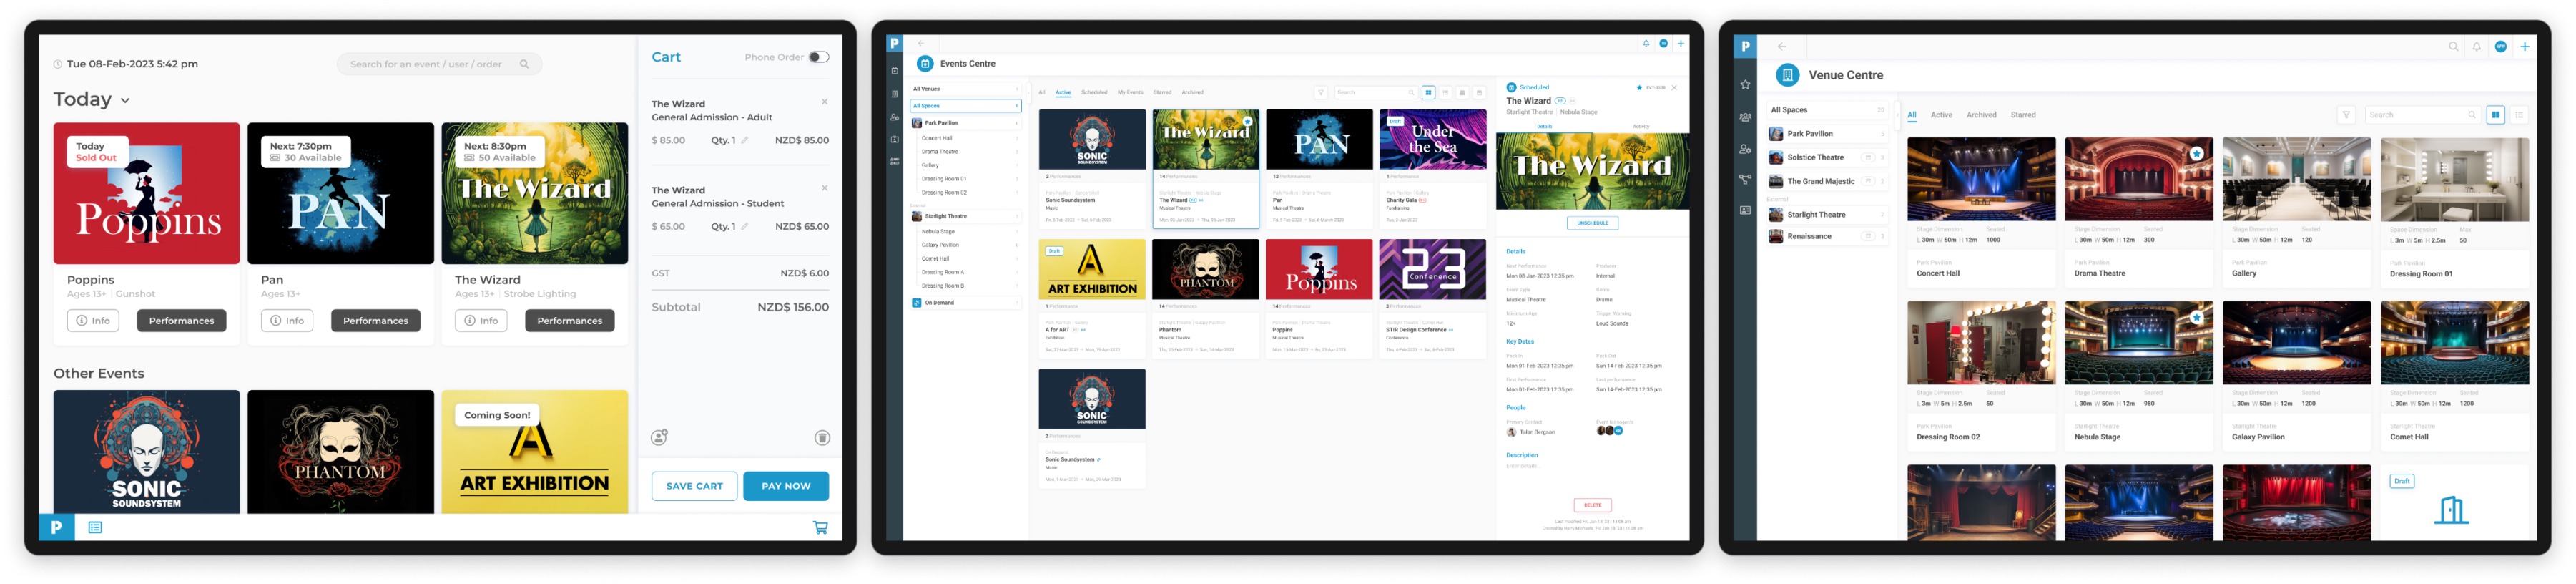Open Performances for Poppins

click(181, 321)
